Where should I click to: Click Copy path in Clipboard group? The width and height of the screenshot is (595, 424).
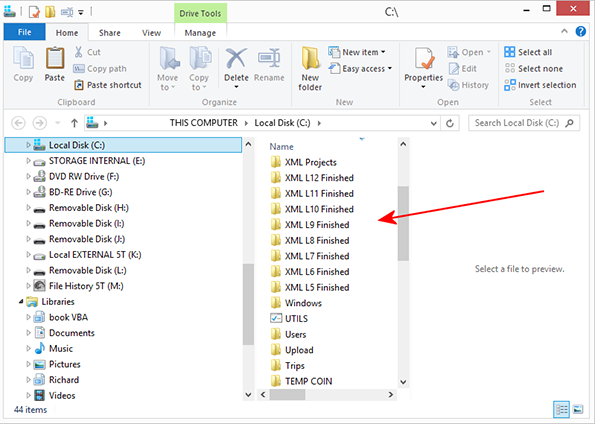point(100,69)
